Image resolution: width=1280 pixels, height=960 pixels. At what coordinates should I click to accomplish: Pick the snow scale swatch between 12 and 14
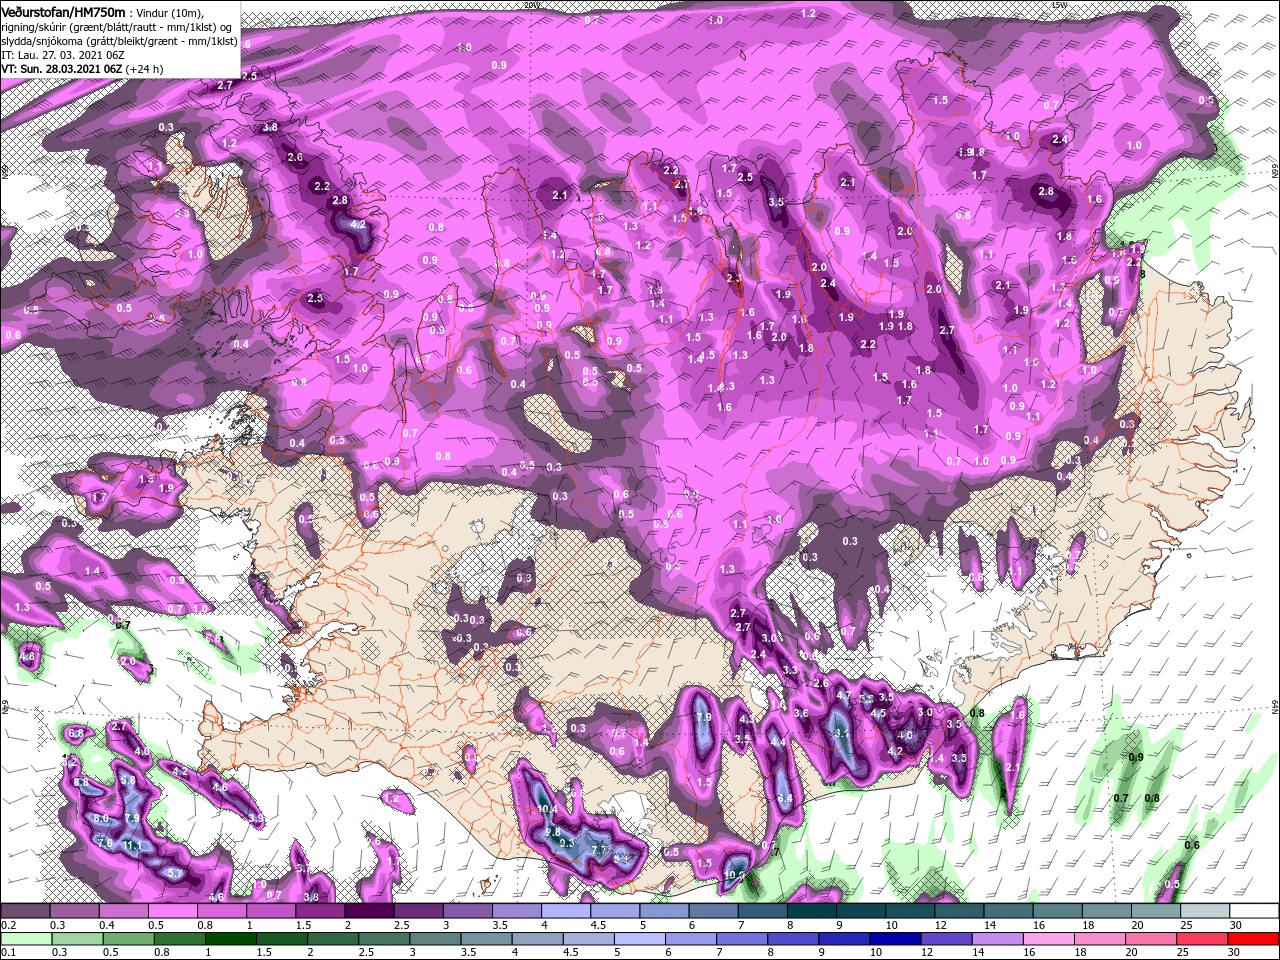(x=960, y=911)
